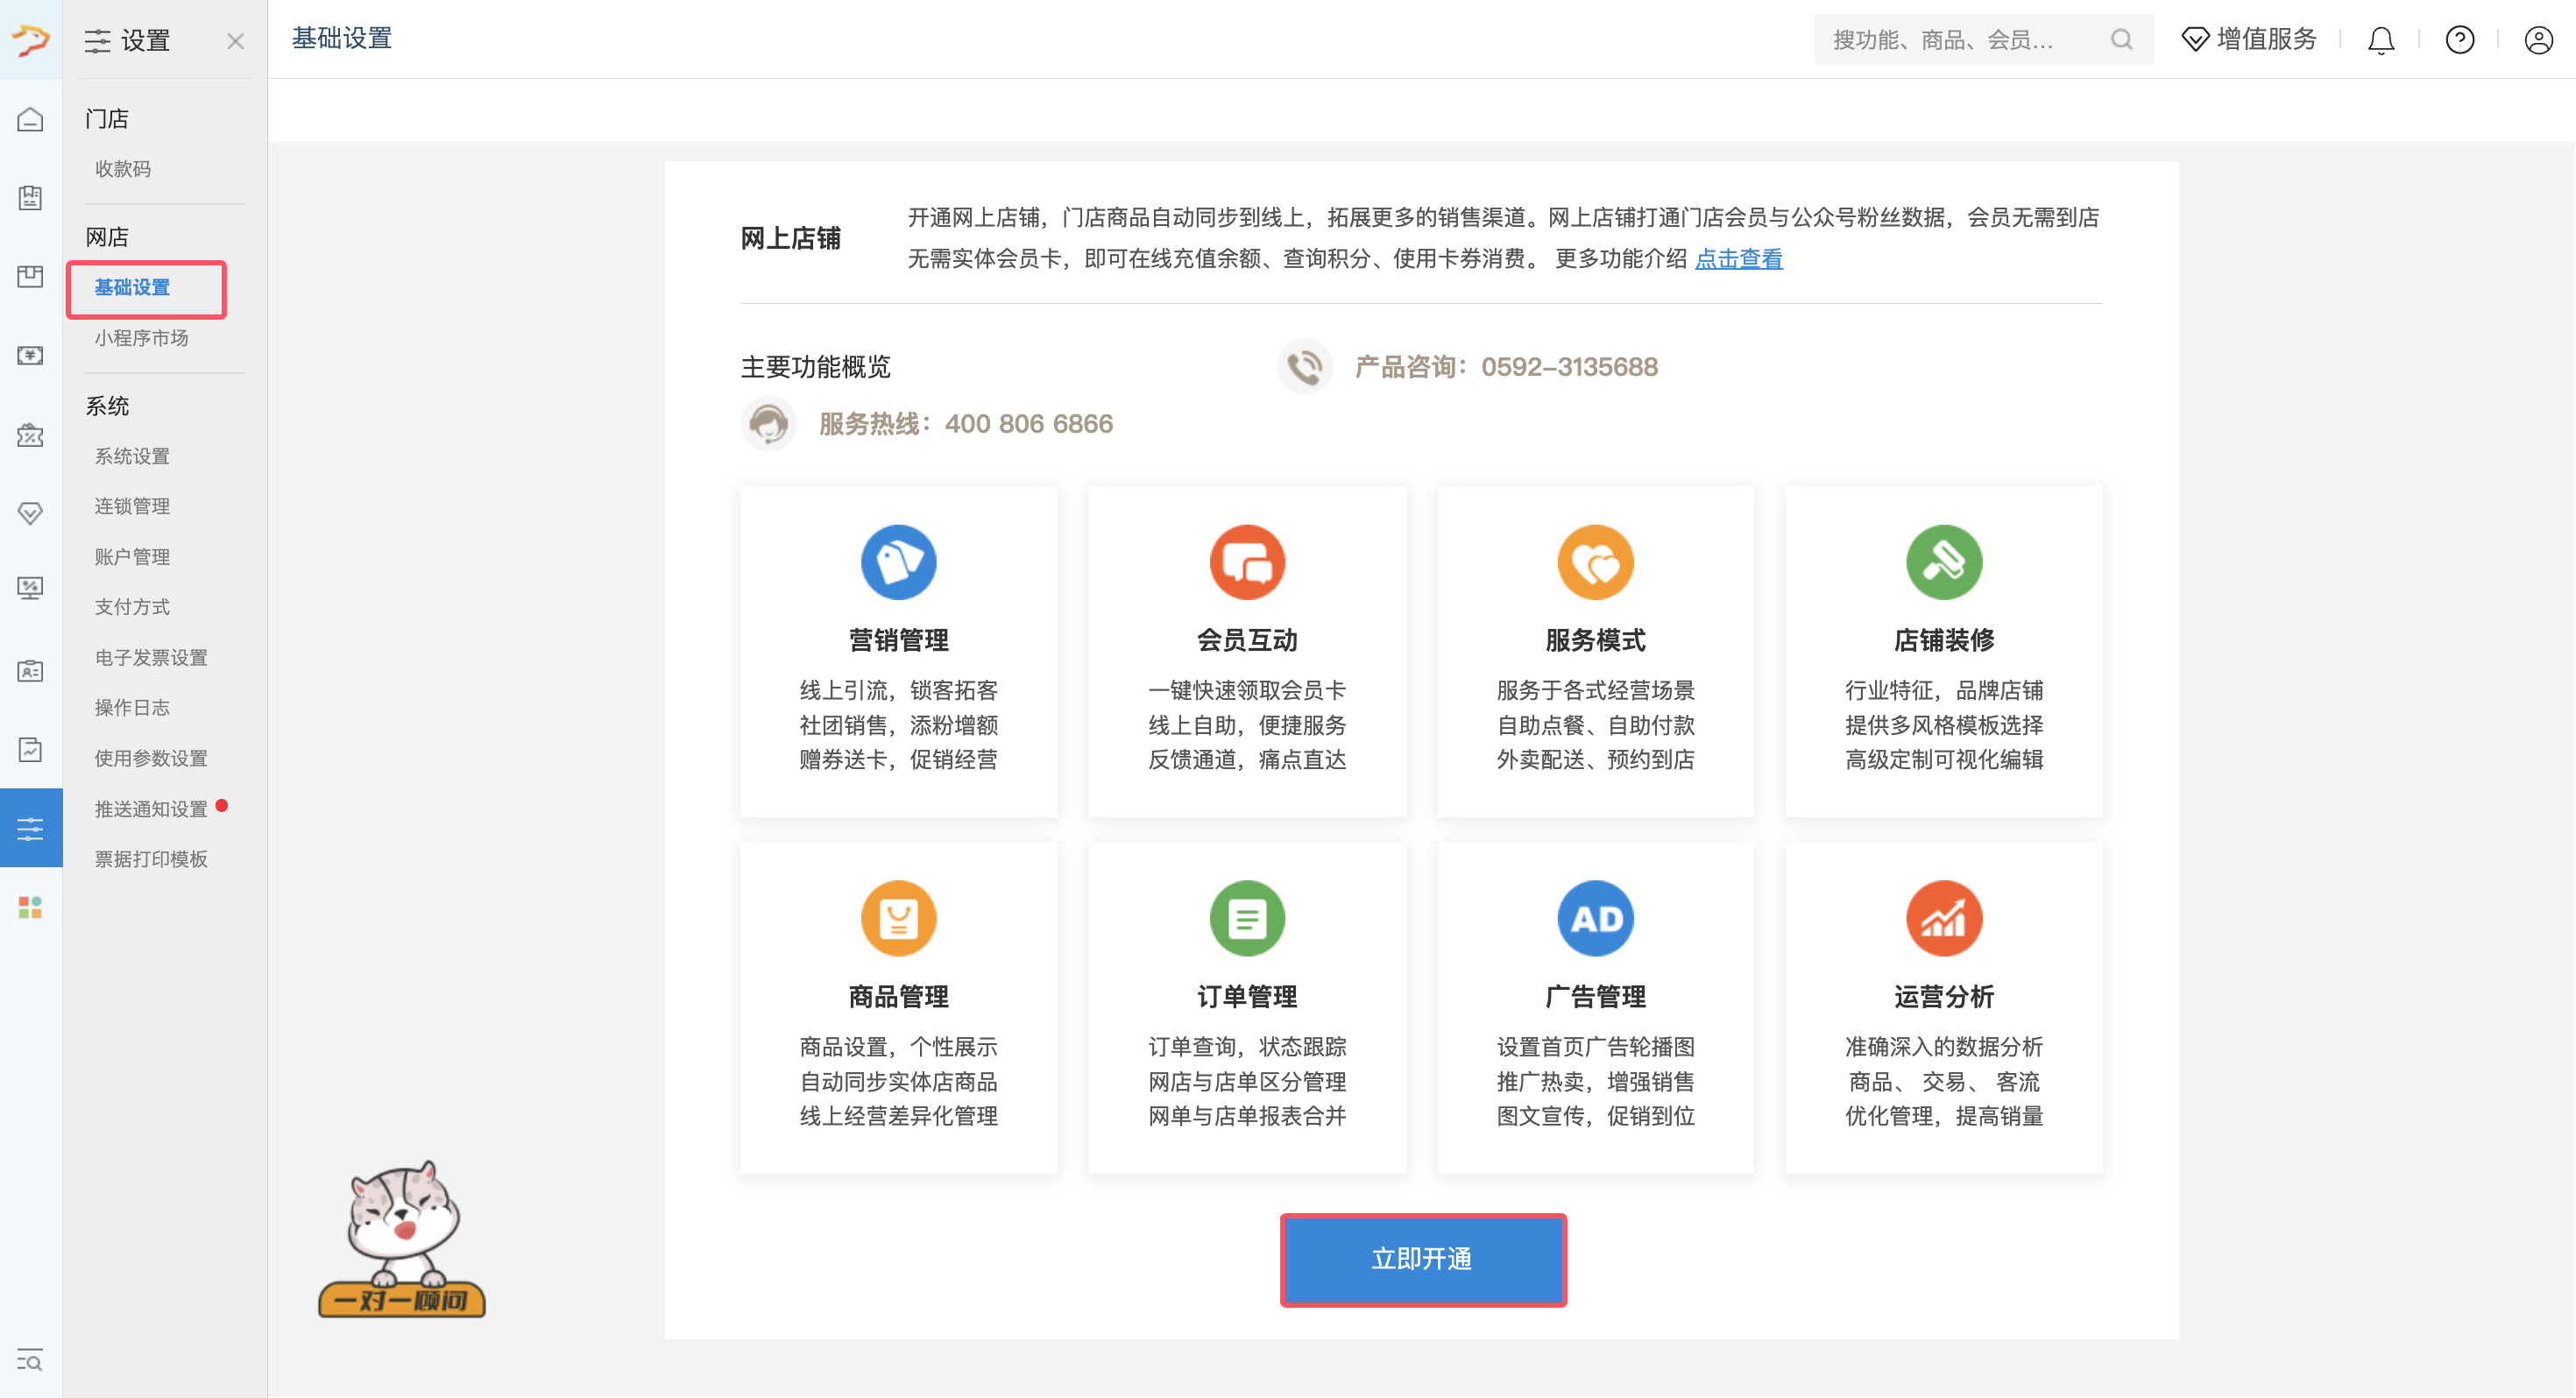Click the 会员互动 chat bubble icon
The height and width of the screenshot is (1398, 2576).
coord(1247,562)
